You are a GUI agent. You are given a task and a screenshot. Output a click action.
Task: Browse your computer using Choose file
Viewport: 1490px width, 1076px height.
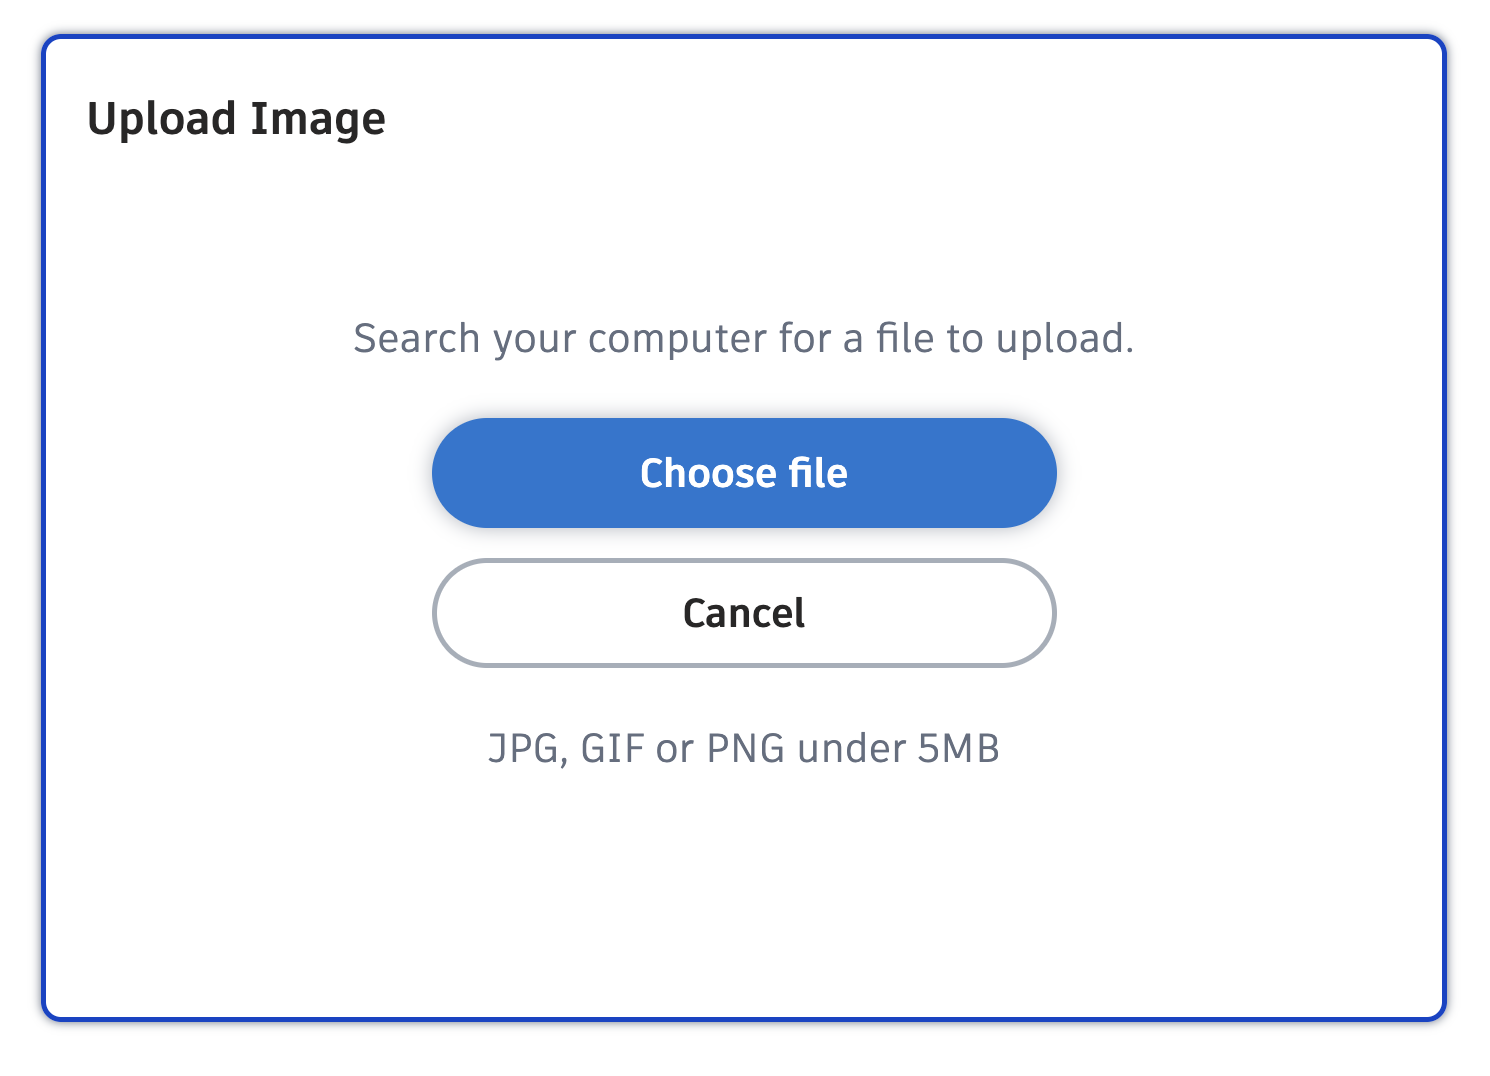(744, 473)
